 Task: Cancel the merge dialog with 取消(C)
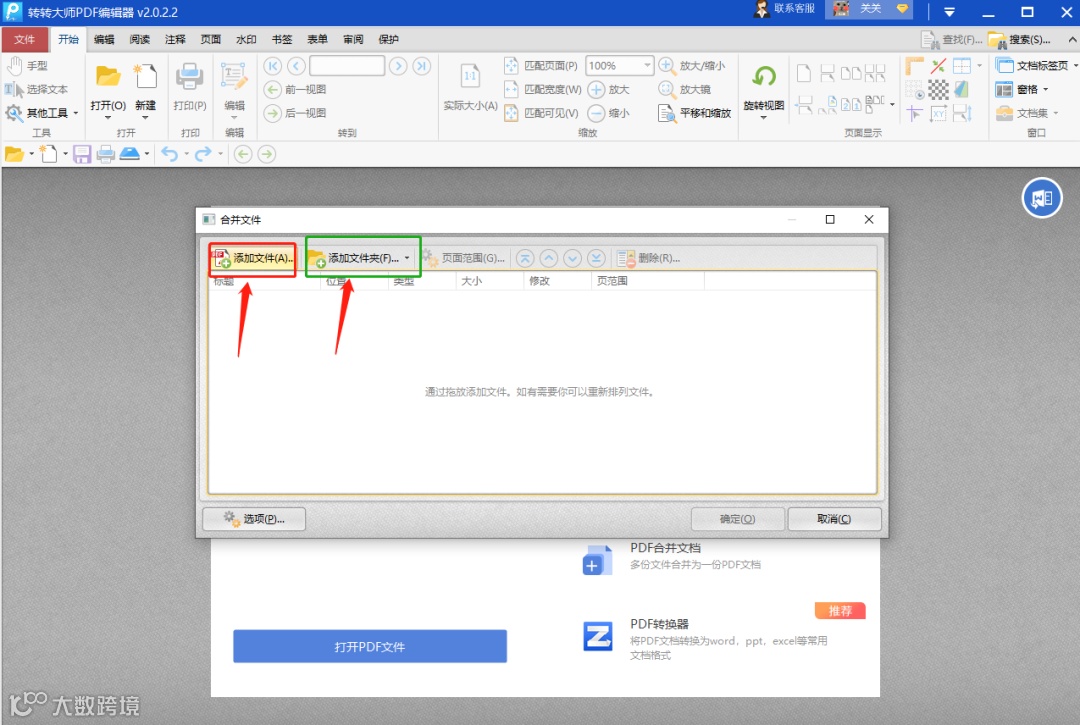(x=834, y=518)
